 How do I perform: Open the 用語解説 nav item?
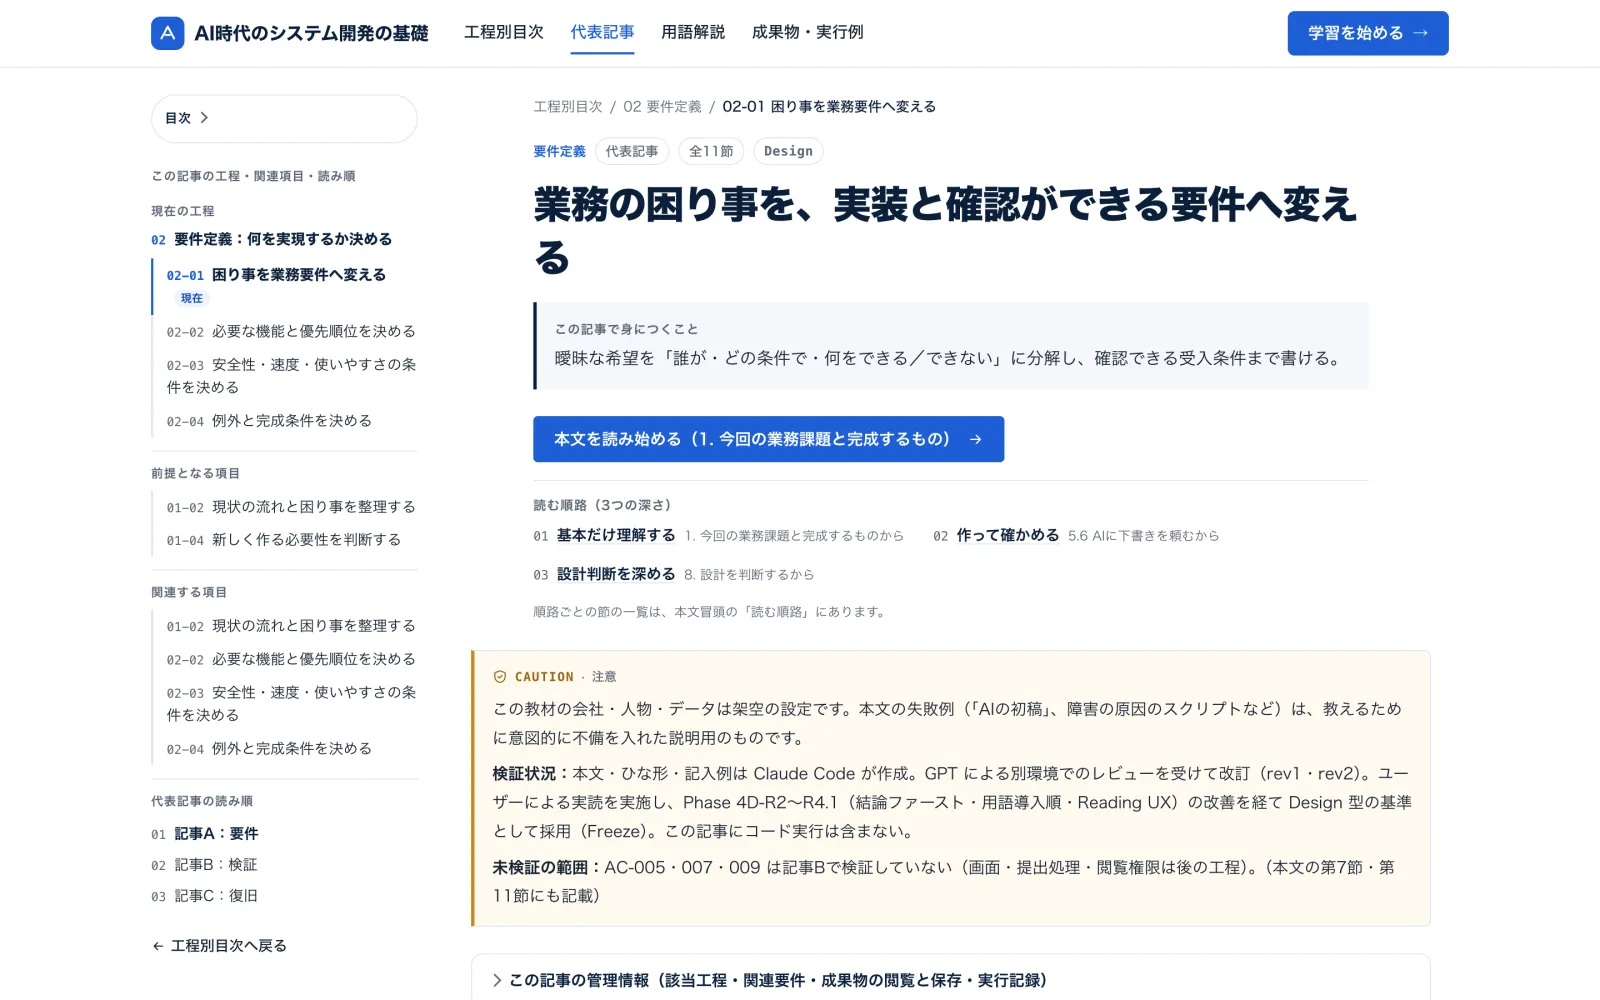pos(693,32)
